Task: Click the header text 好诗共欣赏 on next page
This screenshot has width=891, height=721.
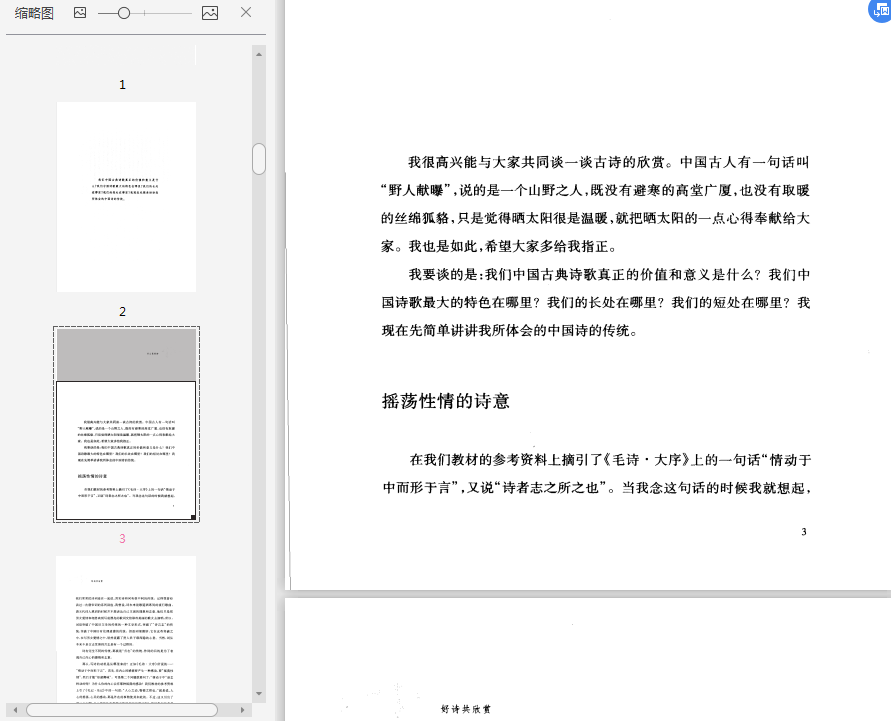Action: coord(465,709)
